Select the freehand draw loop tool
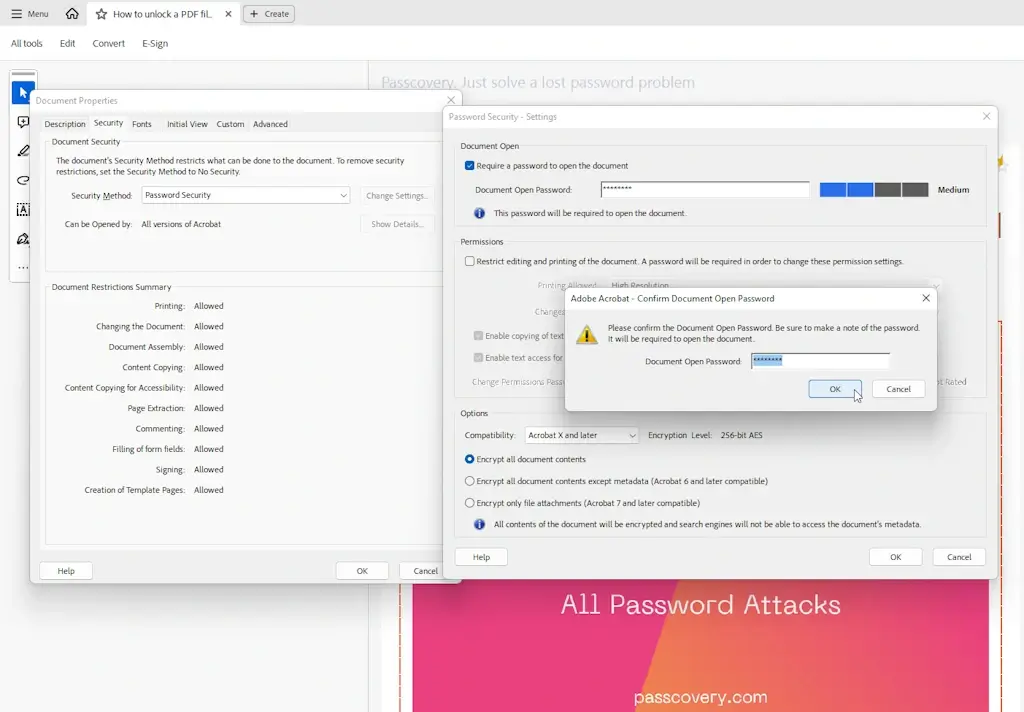The width and height of the screenshot is (1024, 712). (x=23, y=180)
